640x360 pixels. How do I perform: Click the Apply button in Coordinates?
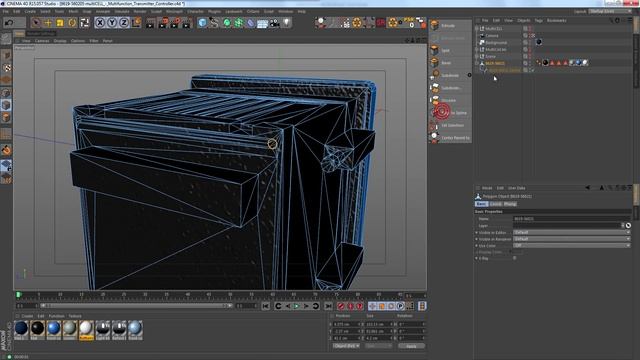tap(411, 346)
